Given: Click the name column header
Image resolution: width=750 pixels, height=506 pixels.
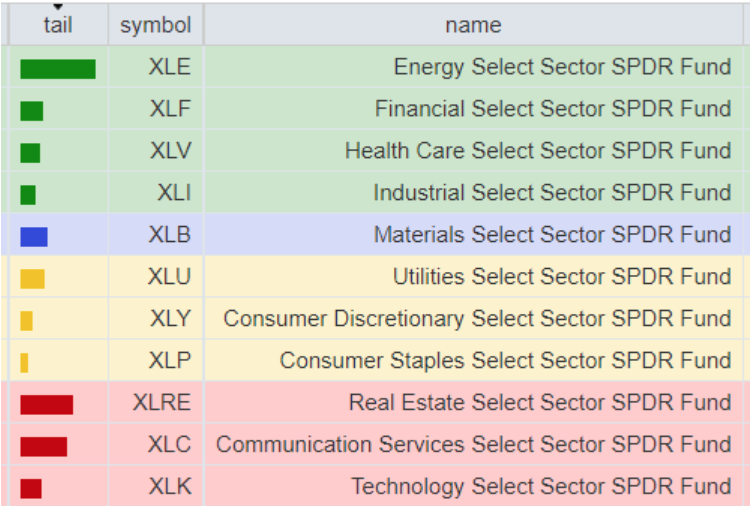Looking at the screenshot, I should 473,26.
